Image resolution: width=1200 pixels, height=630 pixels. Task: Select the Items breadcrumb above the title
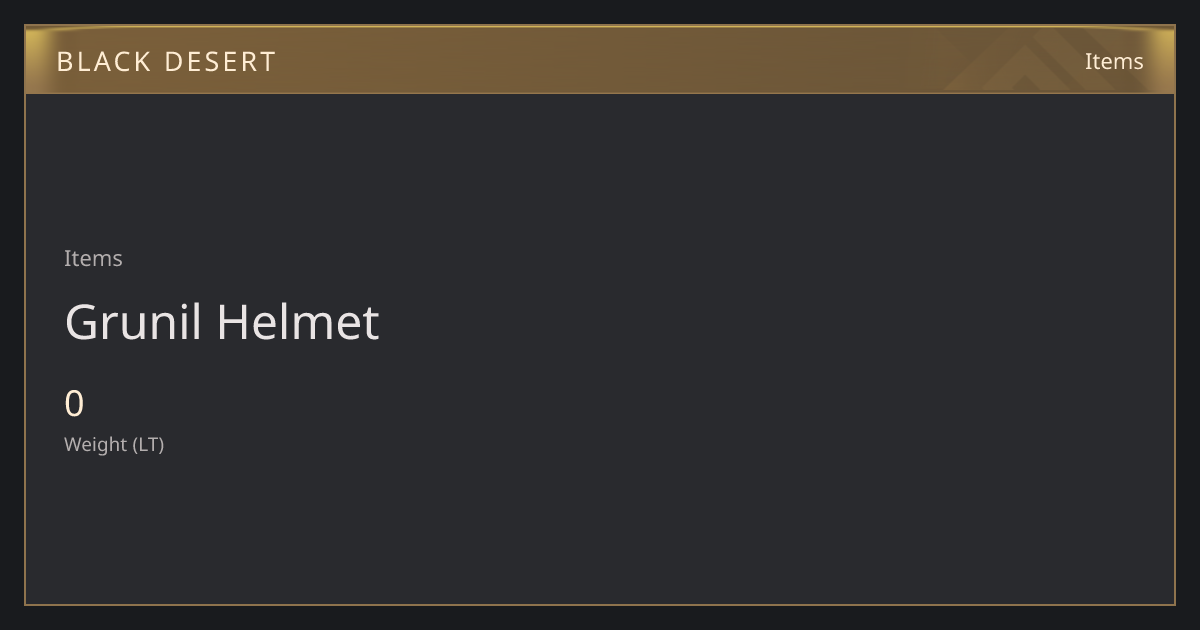93,258
